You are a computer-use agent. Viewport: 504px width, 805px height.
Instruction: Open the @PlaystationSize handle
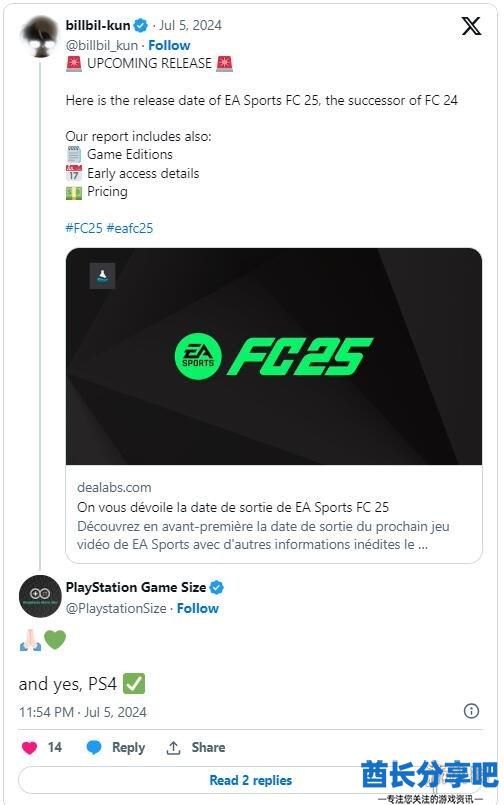pos(116,608)
